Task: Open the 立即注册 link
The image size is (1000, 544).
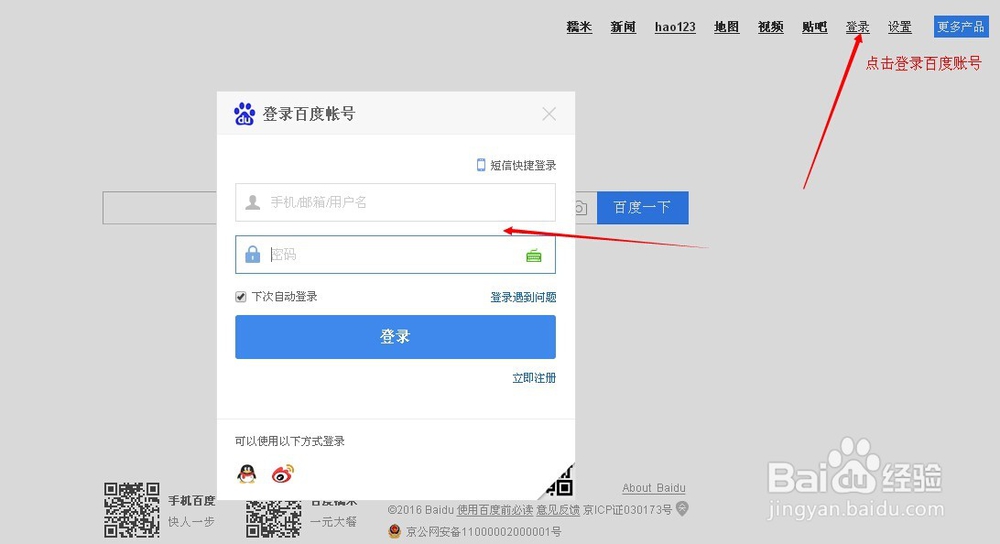Action: point(534,378)
